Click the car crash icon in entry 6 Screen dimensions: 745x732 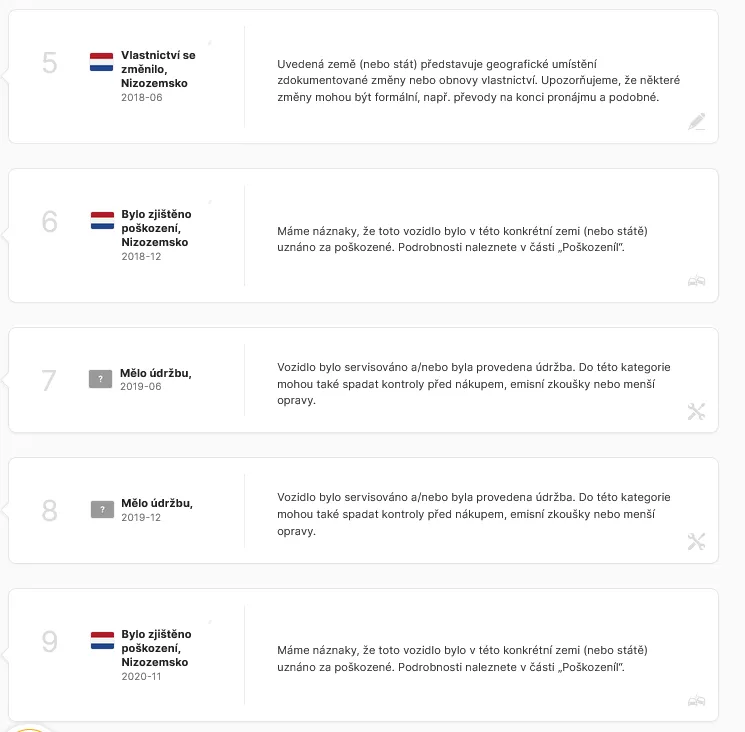697,281
